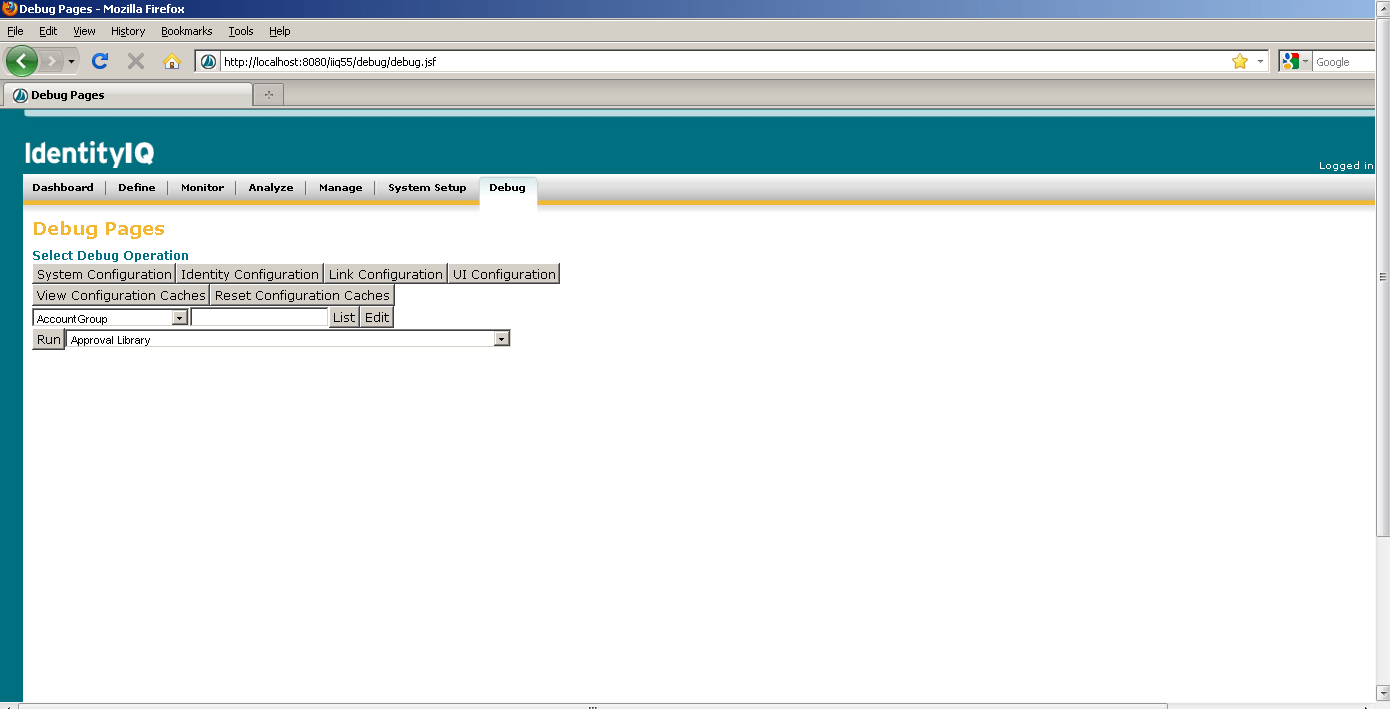Viewport: 1390px width, 709px height.
Task: Click the UI Configuration button
Action: click(504, 274)
